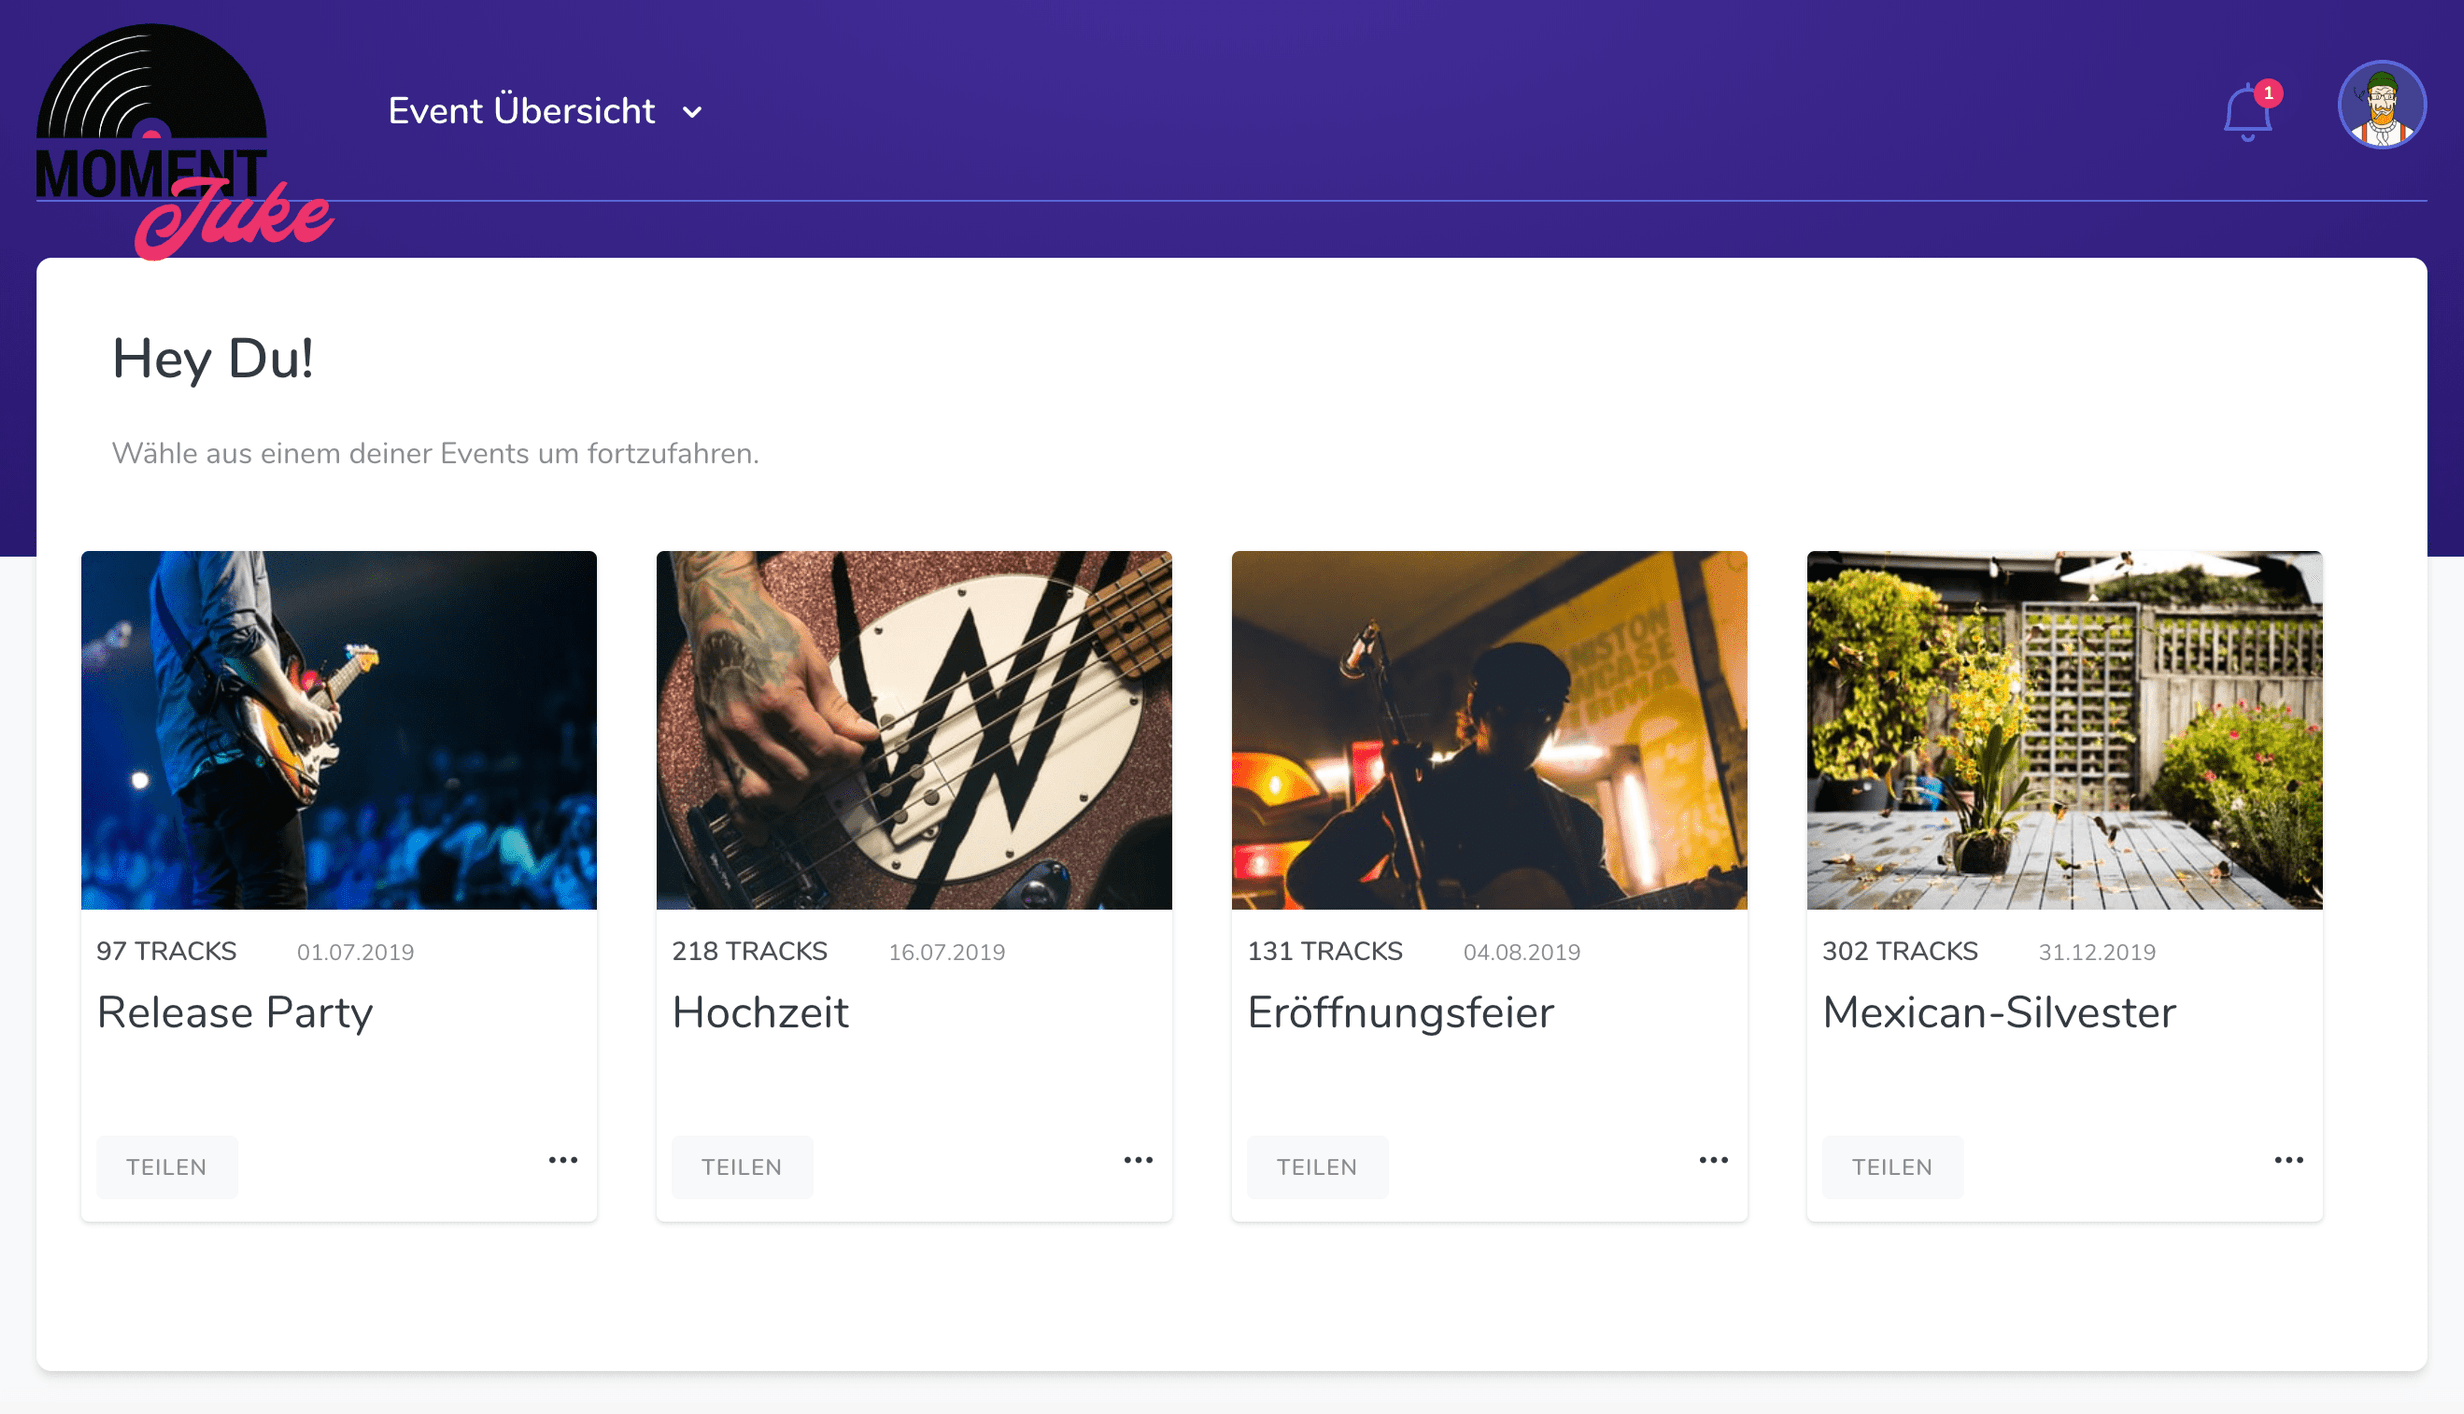The image size is (2464, 1414).
Task: Click the 302 TRACKS label
Action: pos(1900,951)
